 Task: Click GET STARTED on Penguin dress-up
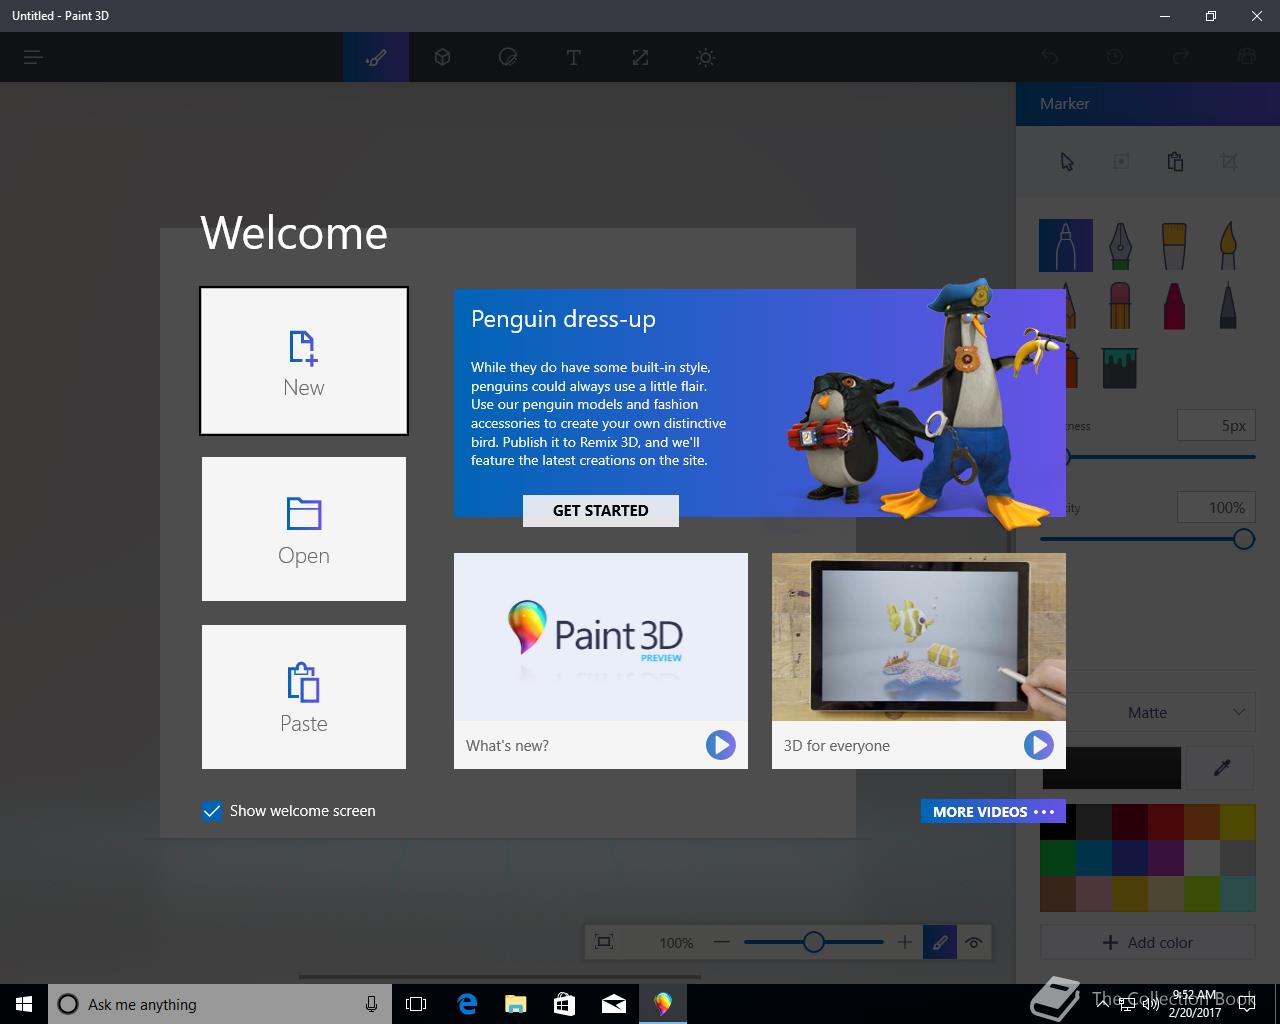601,510
